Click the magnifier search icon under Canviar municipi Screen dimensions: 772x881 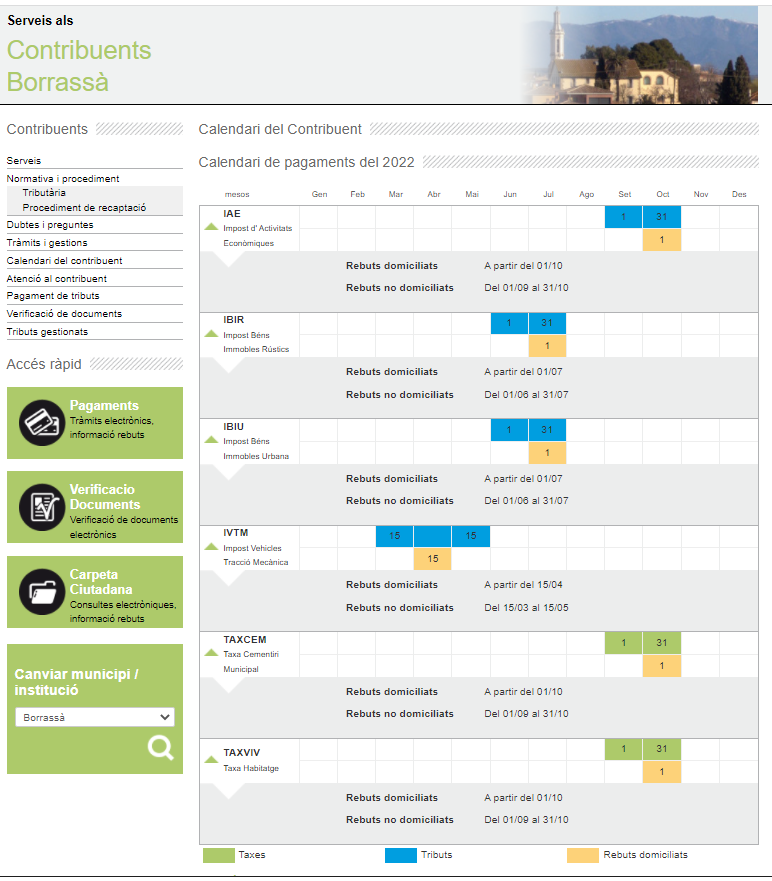coord(161,748)
